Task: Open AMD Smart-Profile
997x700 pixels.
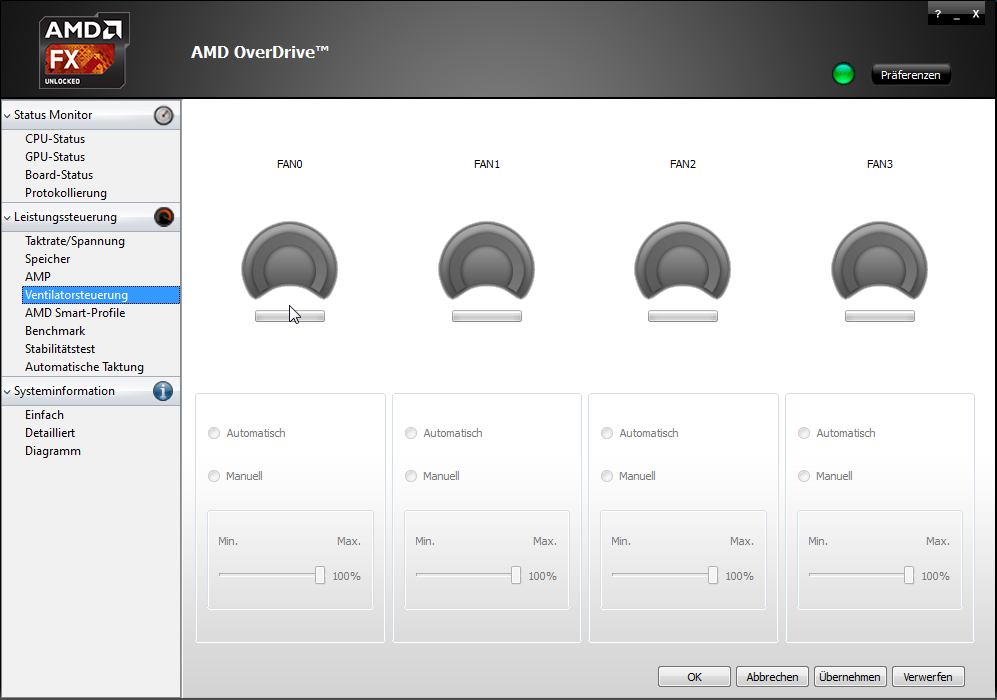Action: pos(75,313)
